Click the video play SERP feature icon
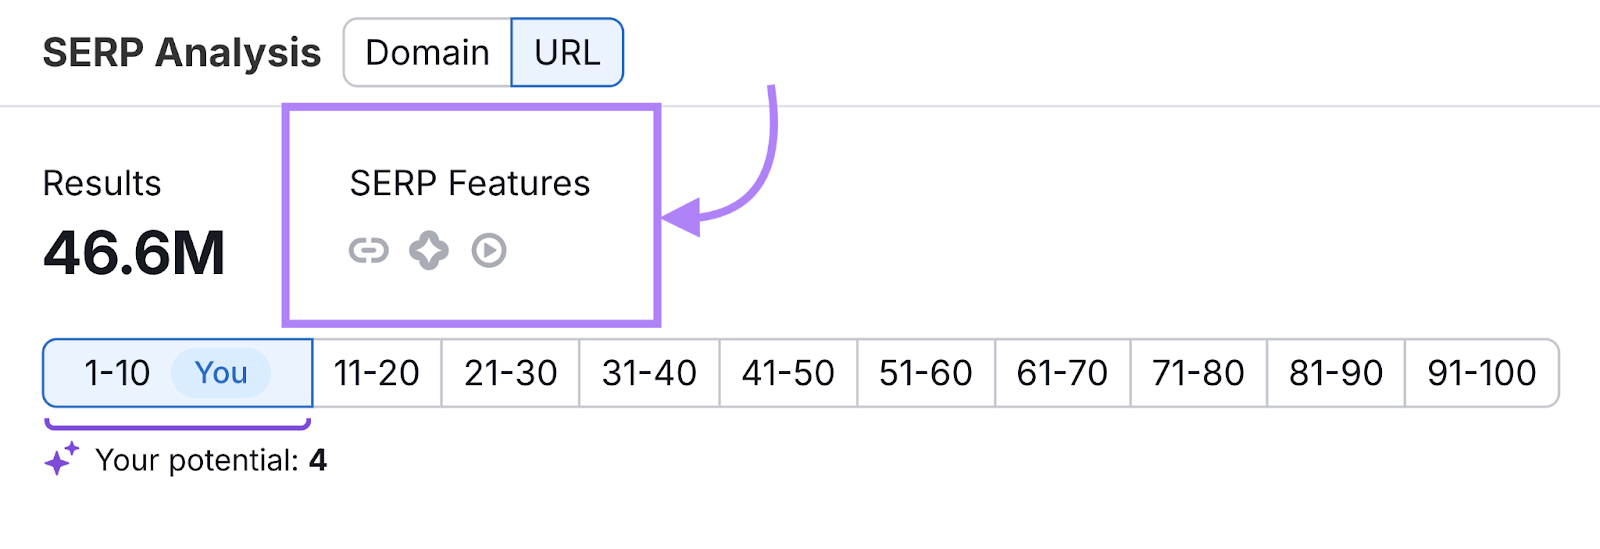The height and width of the screenshot is (549, 1600). [x=489, y=250]
